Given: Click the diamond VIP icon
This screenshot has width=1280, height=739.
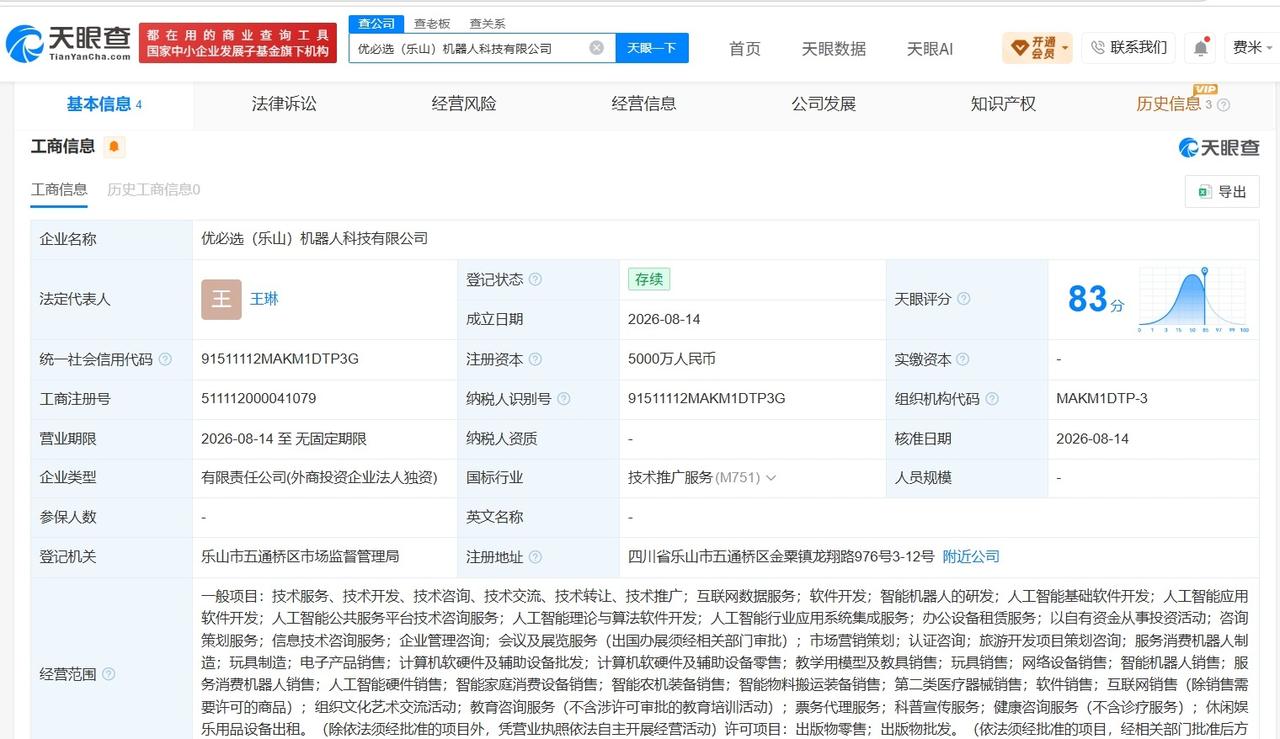Looking at the screenshot, I should point(1020,47).
